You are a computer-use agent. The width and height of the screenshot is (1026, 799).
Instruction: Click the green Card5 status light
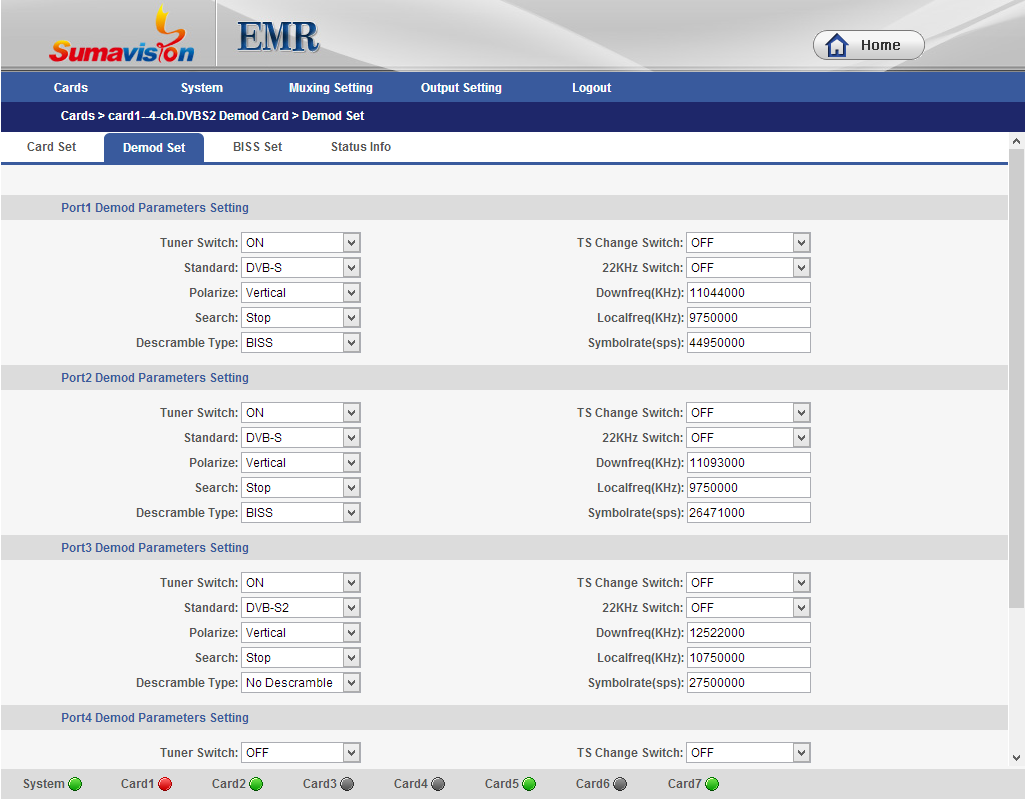point(529,784)
